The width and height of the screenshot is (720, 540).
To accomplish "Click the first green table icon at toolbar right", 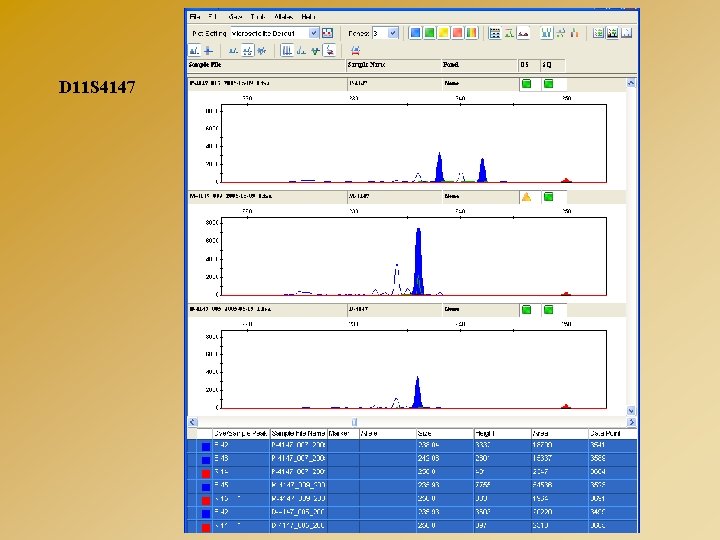I will tap(598, 33).
